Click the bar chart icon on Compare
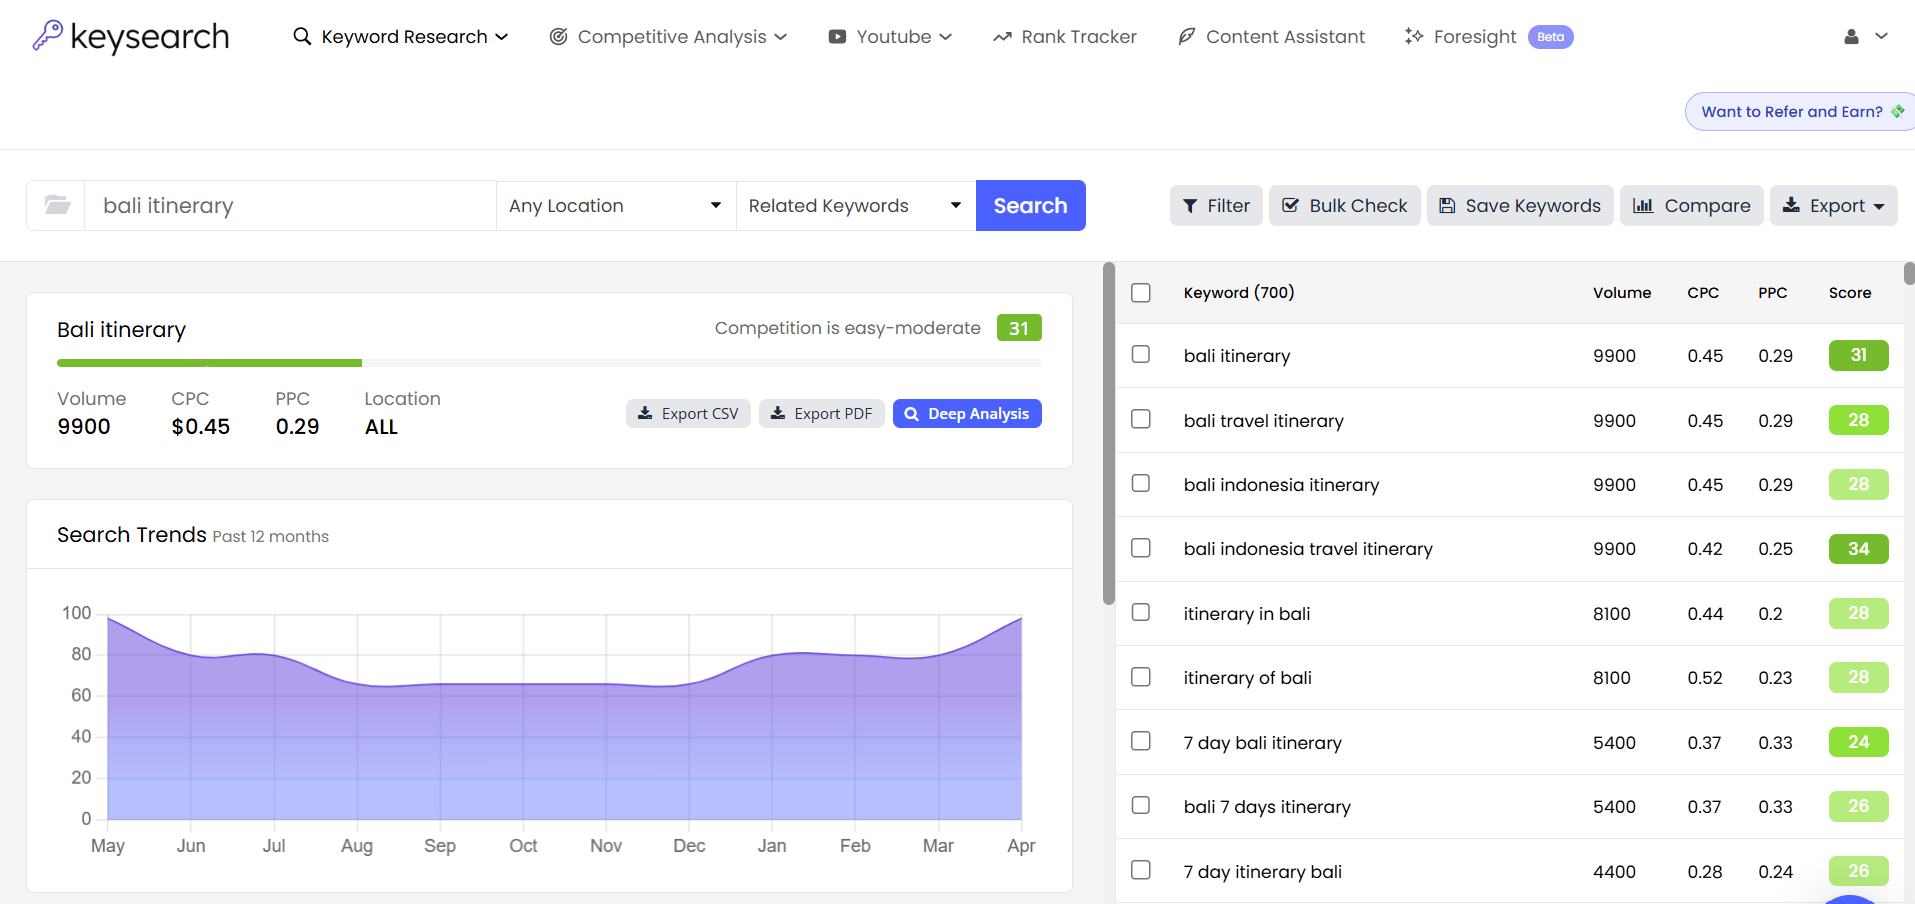Screen dimensions: 1915x904 click(1643, 205)
